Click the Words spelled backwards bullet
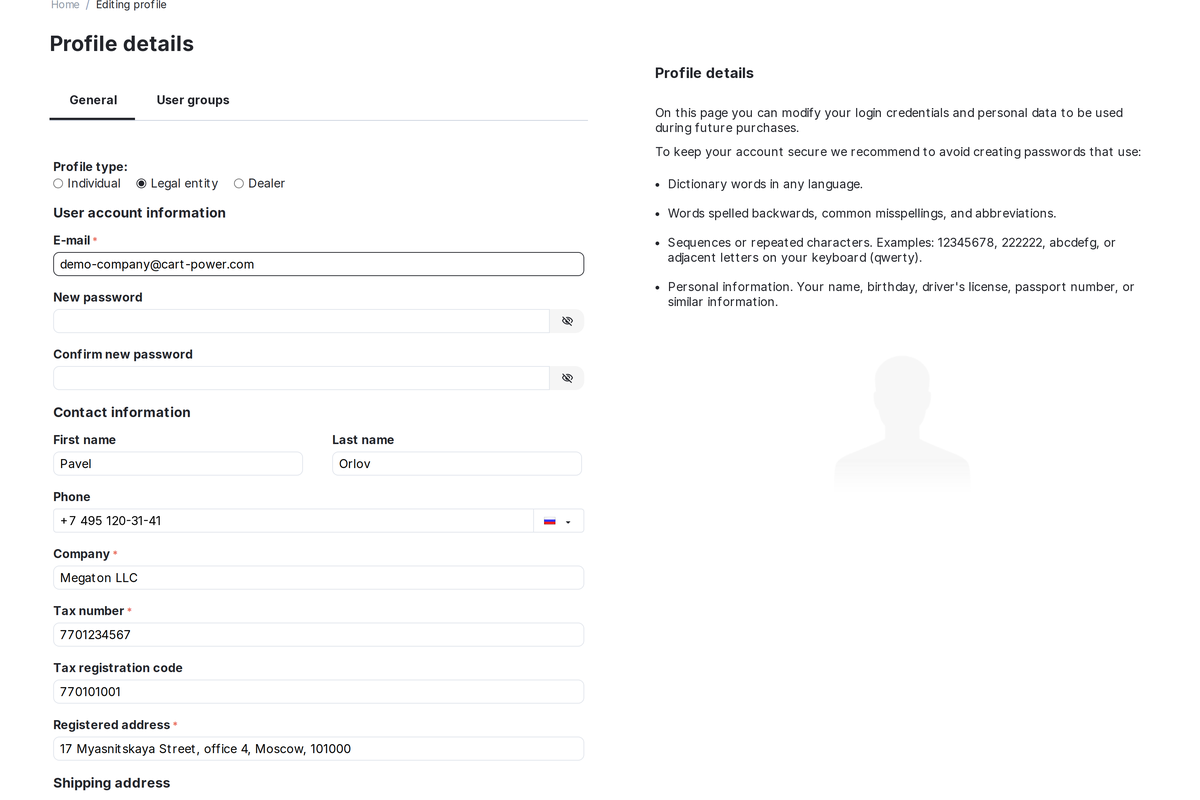The height and width of the screenshot is (800, 1200). (862, 213)
